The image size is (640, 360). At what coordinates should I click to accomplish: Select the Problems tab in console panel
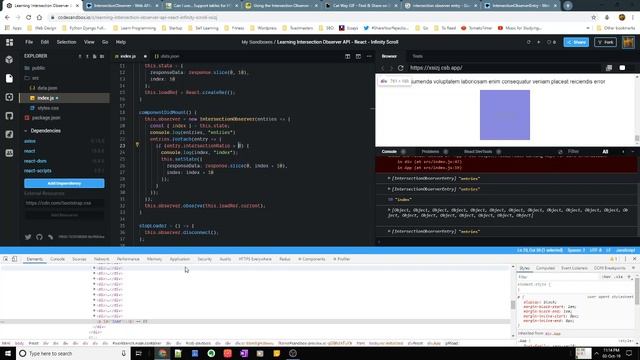click(430, 151)
